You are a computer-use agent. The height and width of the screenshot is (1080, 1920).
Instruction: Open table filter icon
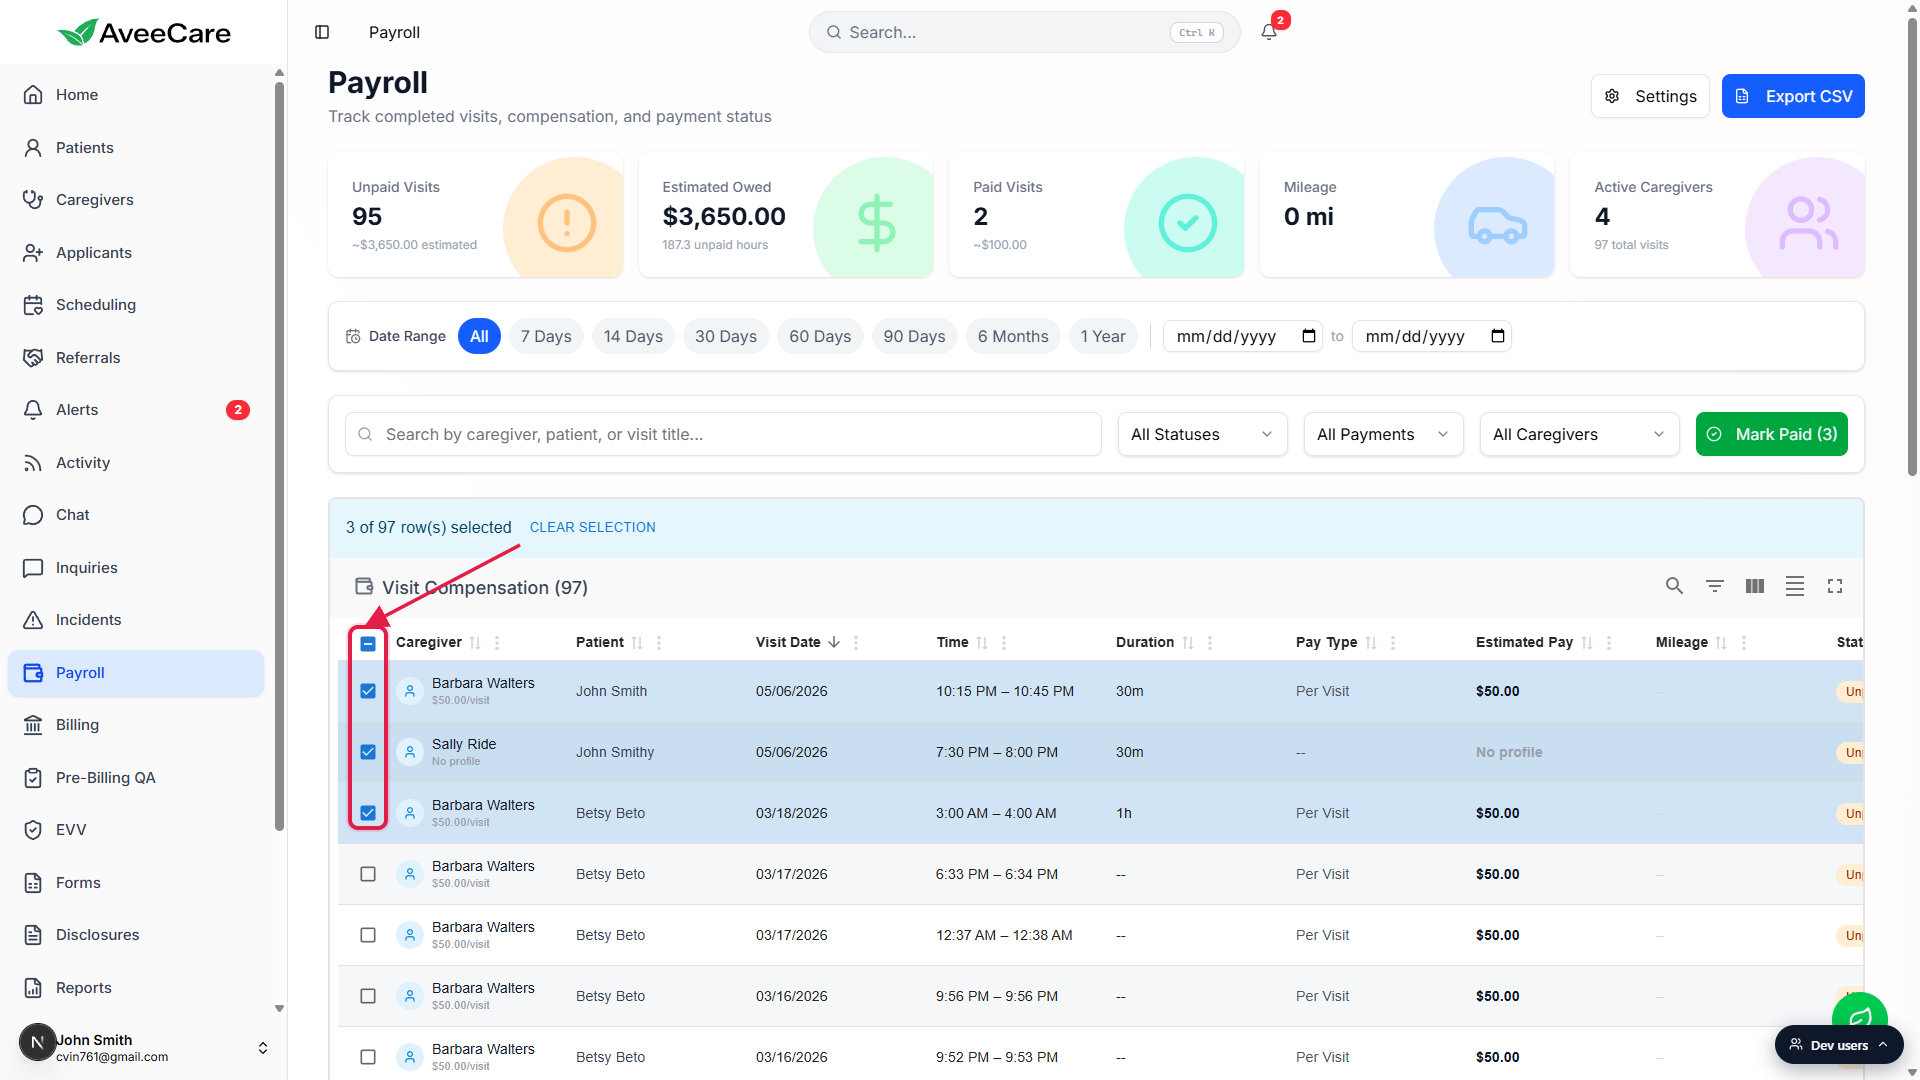pos(1714,586)
